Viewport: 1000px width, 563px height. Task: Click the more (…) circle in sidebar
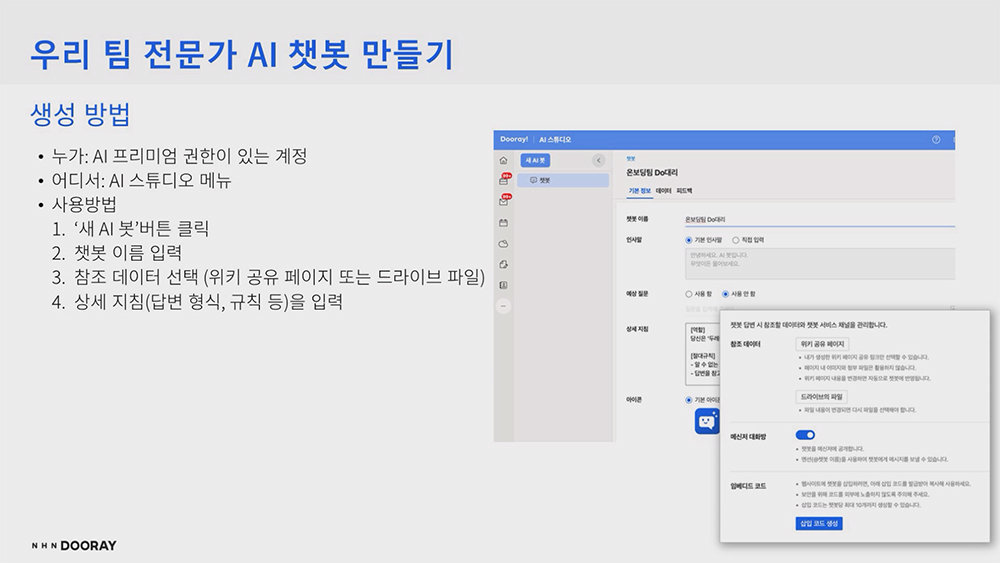[503, 306]
